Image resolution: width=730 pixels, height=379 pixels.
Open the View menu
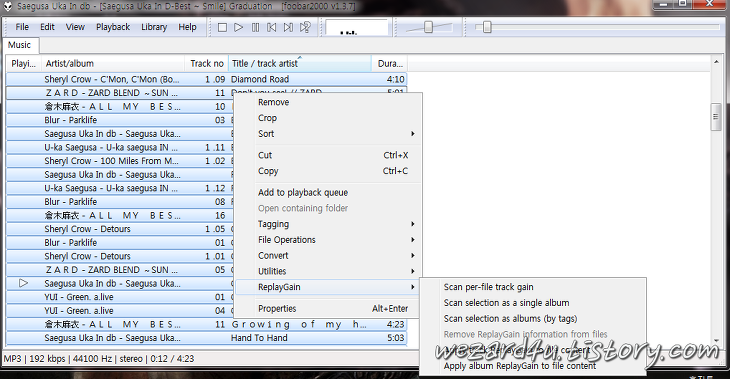(75, 27)
